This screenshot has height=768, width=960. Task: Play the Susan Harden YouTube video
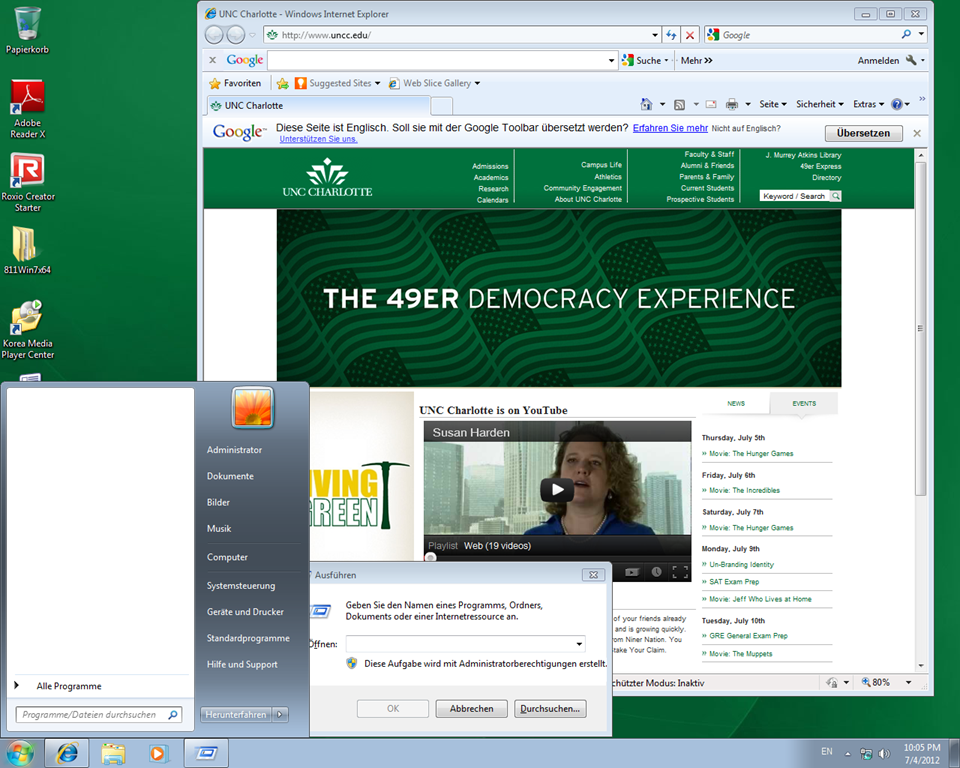(x=557, y=489)
